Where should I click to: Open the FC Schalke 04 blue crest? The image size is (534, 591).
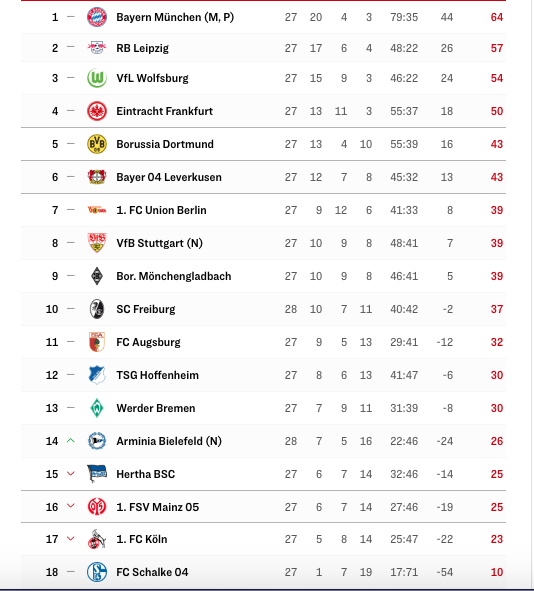(97, 572)
